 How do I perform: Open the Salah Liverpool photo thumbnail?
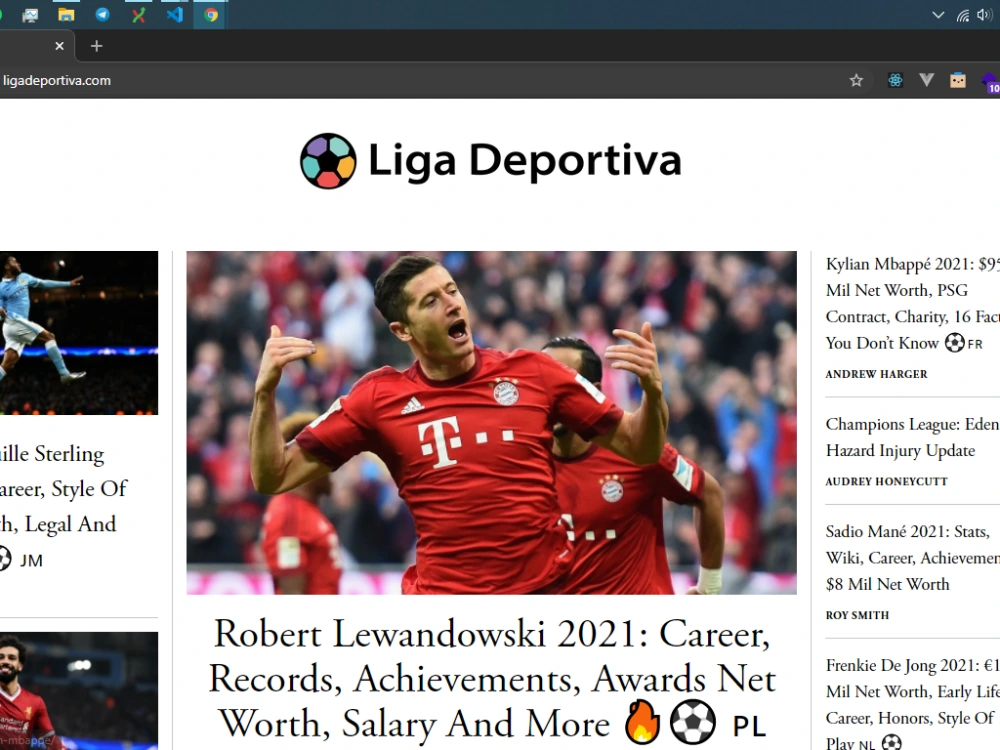pyautogui.click(x=79, y=691)
